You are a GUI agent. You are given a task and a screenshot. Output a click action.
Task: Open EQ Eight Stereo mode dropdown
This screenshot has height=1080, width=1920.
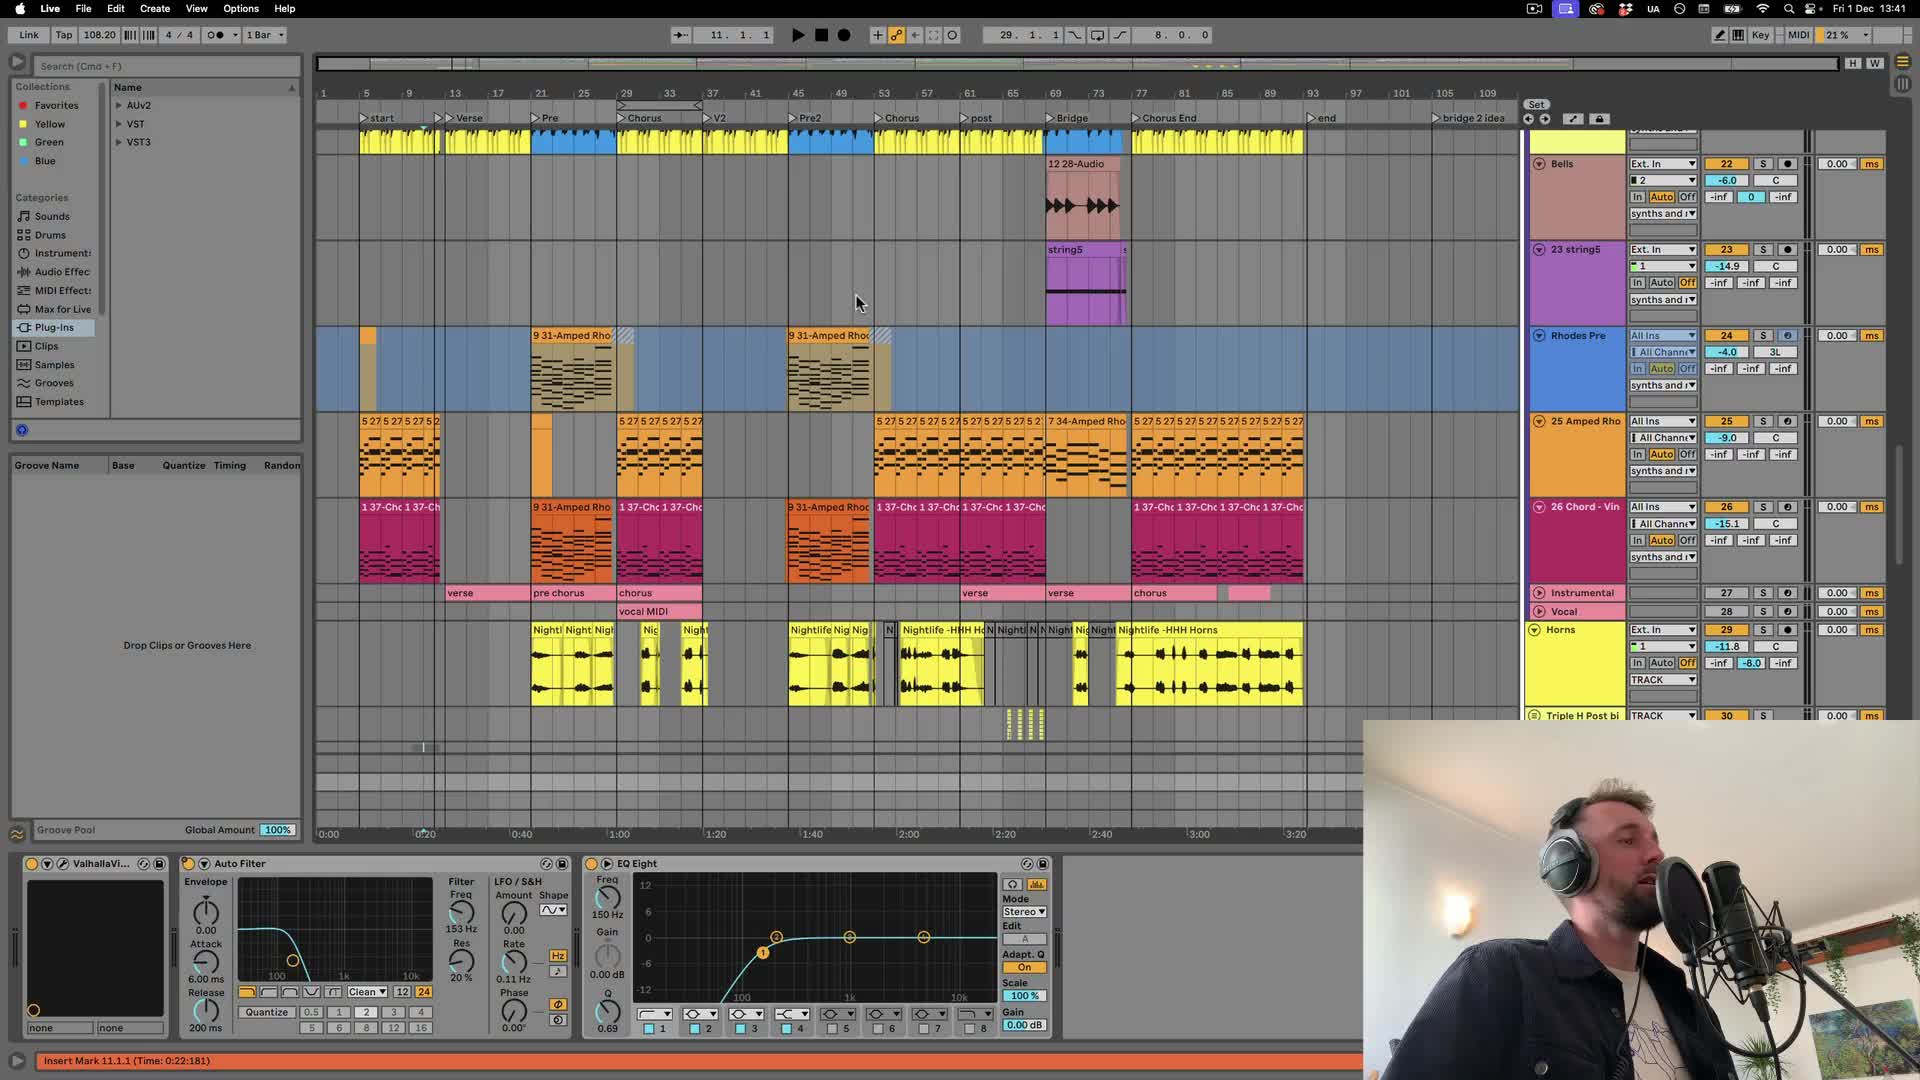coord(1024,912)
